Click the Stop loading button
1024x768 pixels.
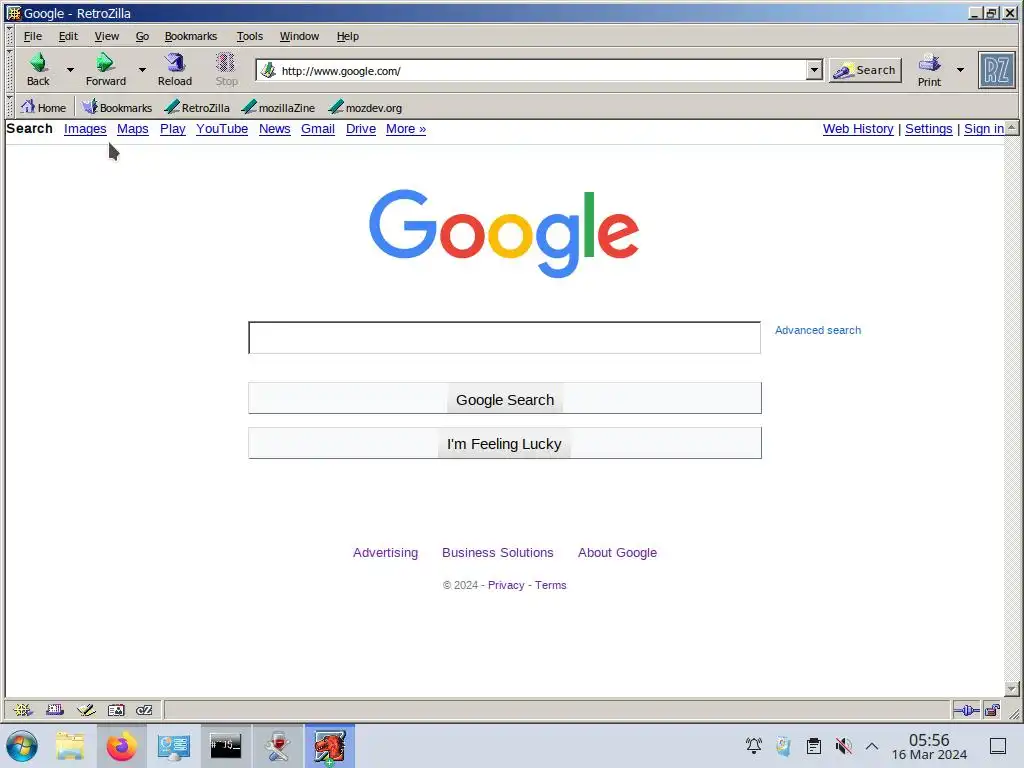tap(226, 69)
